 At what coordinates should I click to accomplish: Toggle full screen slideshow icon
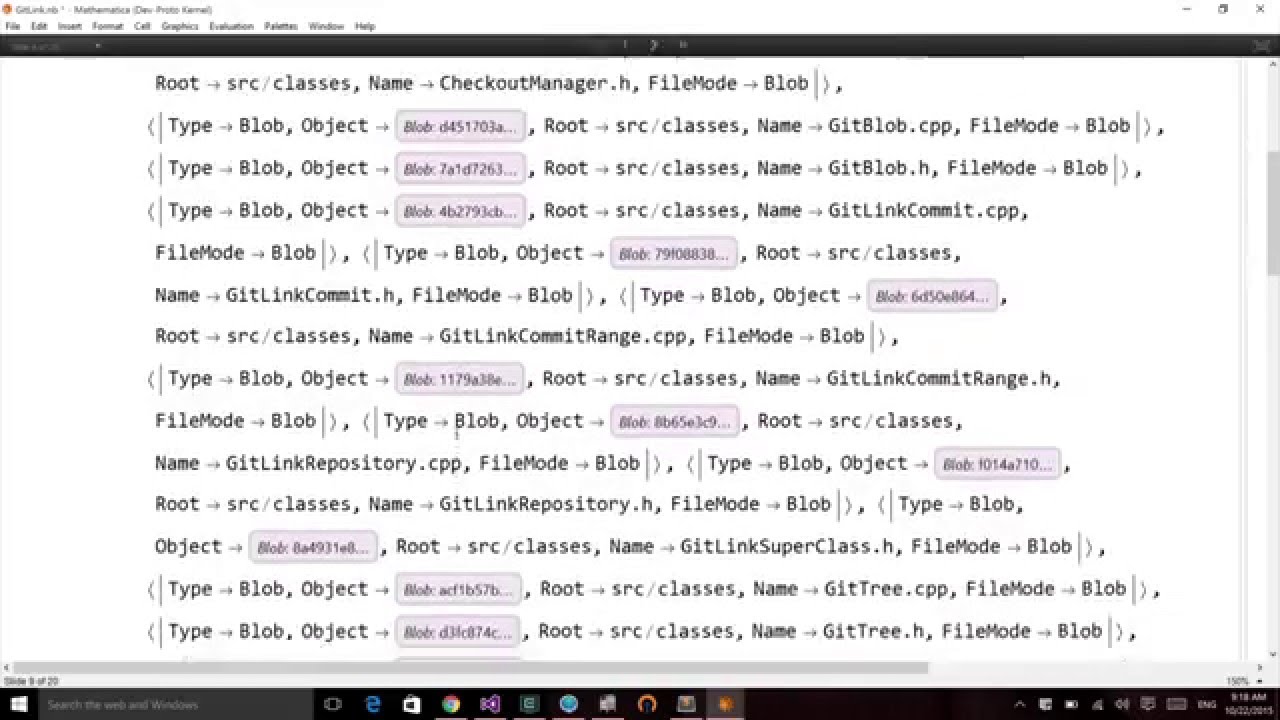click(1261, 46)
